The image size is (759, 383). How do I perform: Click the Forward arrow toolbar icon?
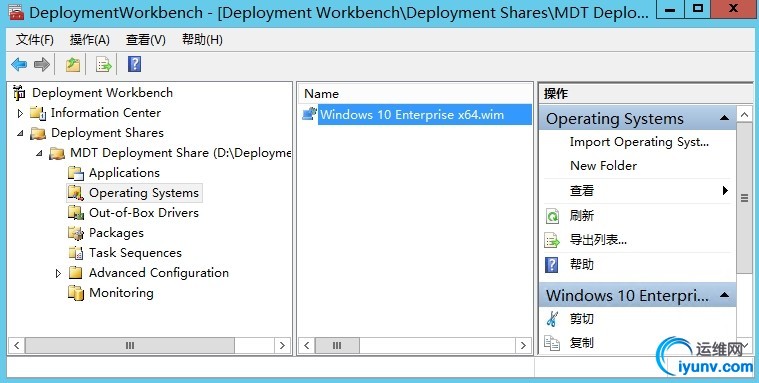pos(42,64)
